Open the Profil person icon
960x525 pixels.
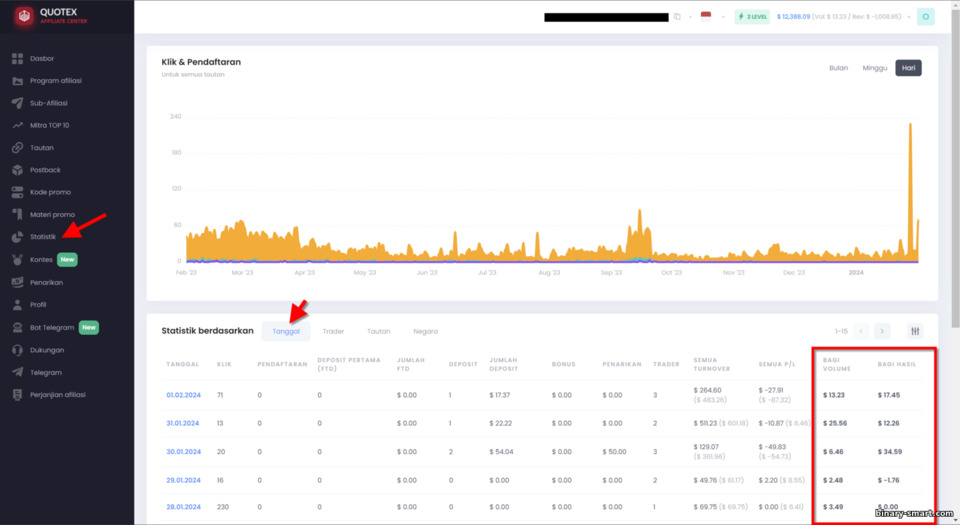click(x=17, y=305)
